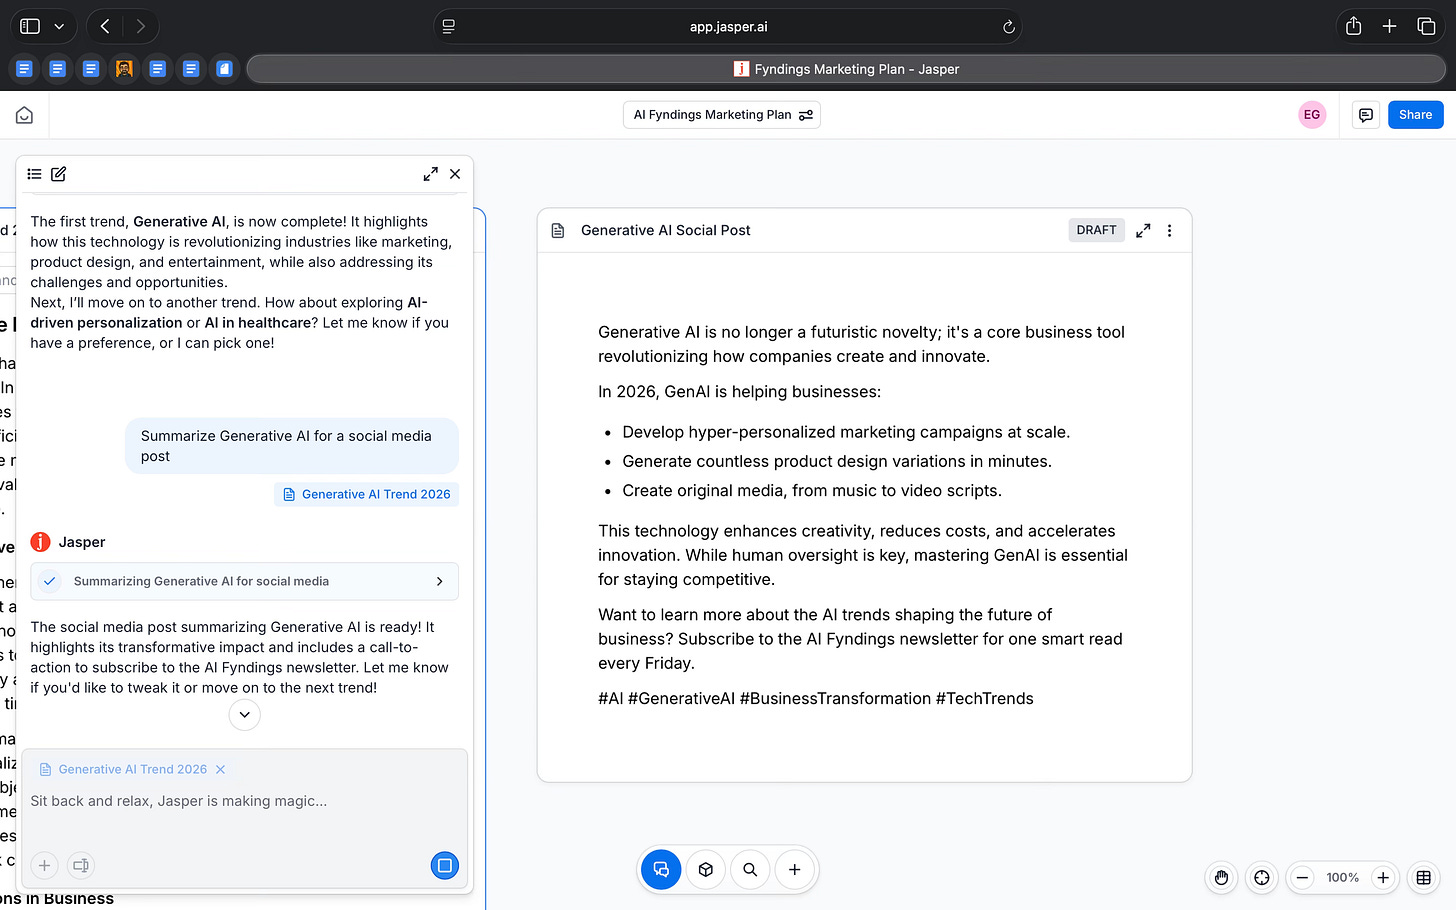1456x910 pixels.
Task: Open canvas search from the bottom toolbar
Action: pyautogui.click(x=750, y=870)
